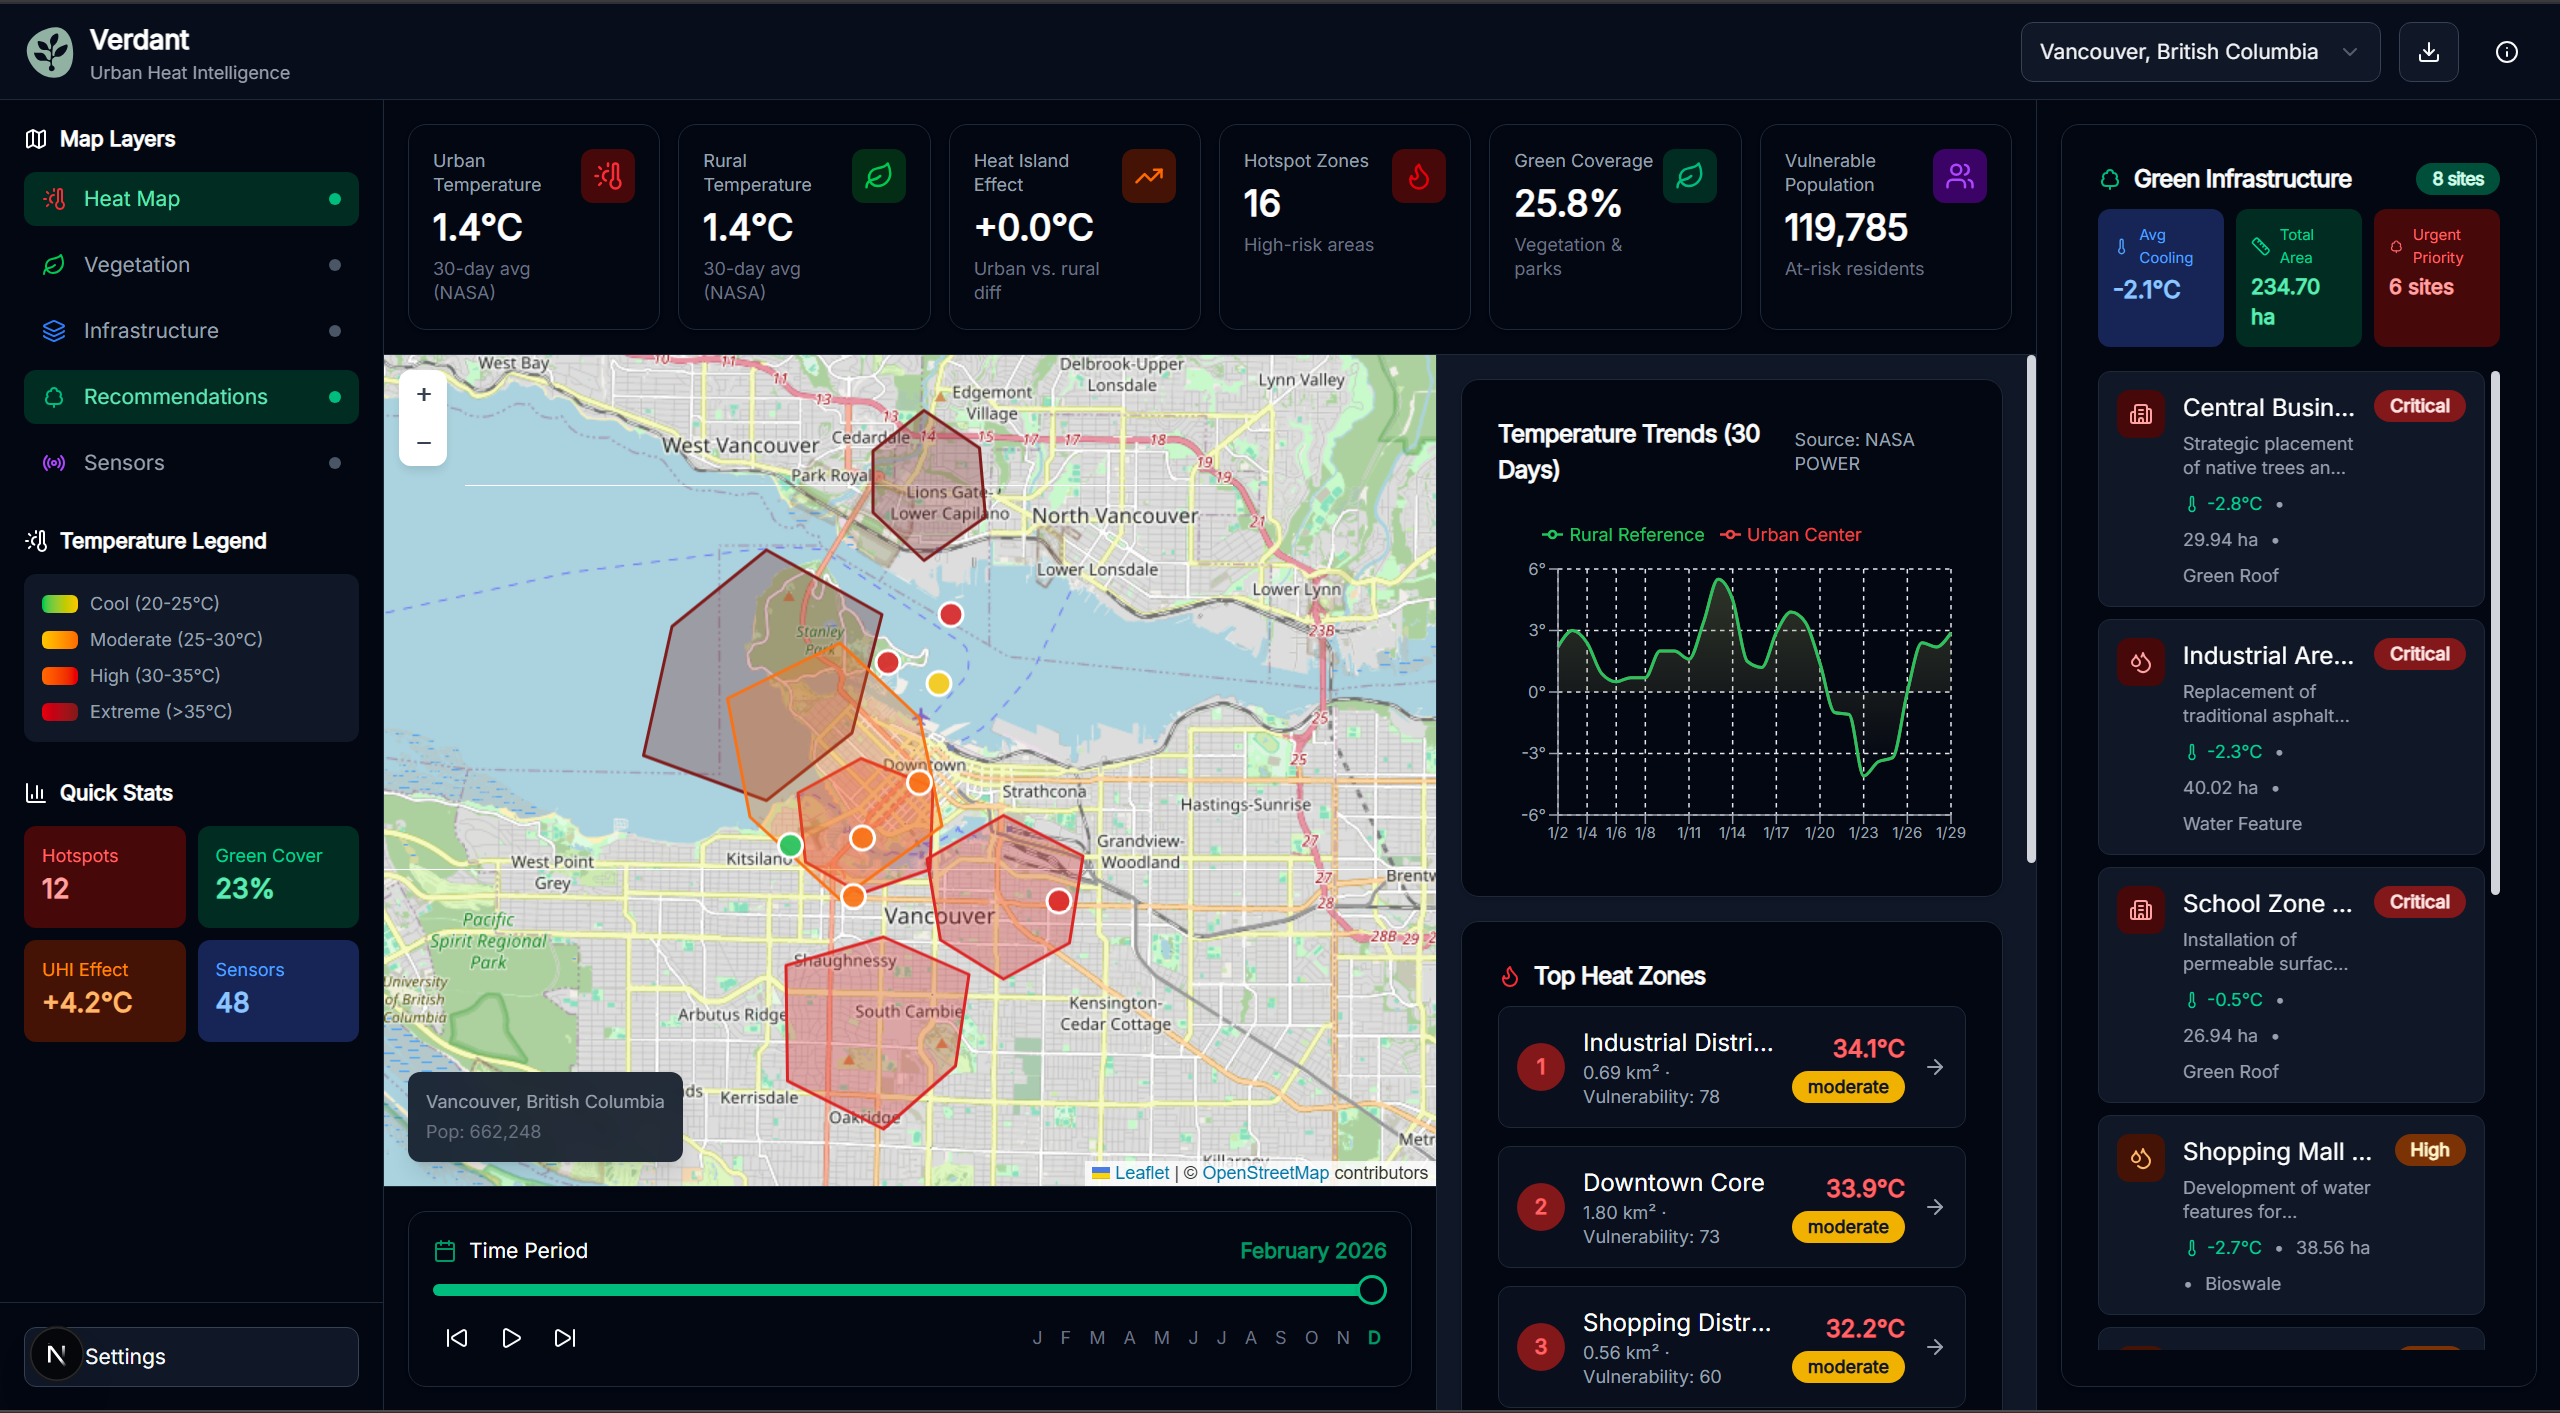Click the Verdant leaf logo
The width and height of the screenshot is (2560, 1413).
(x=50, y=52)
